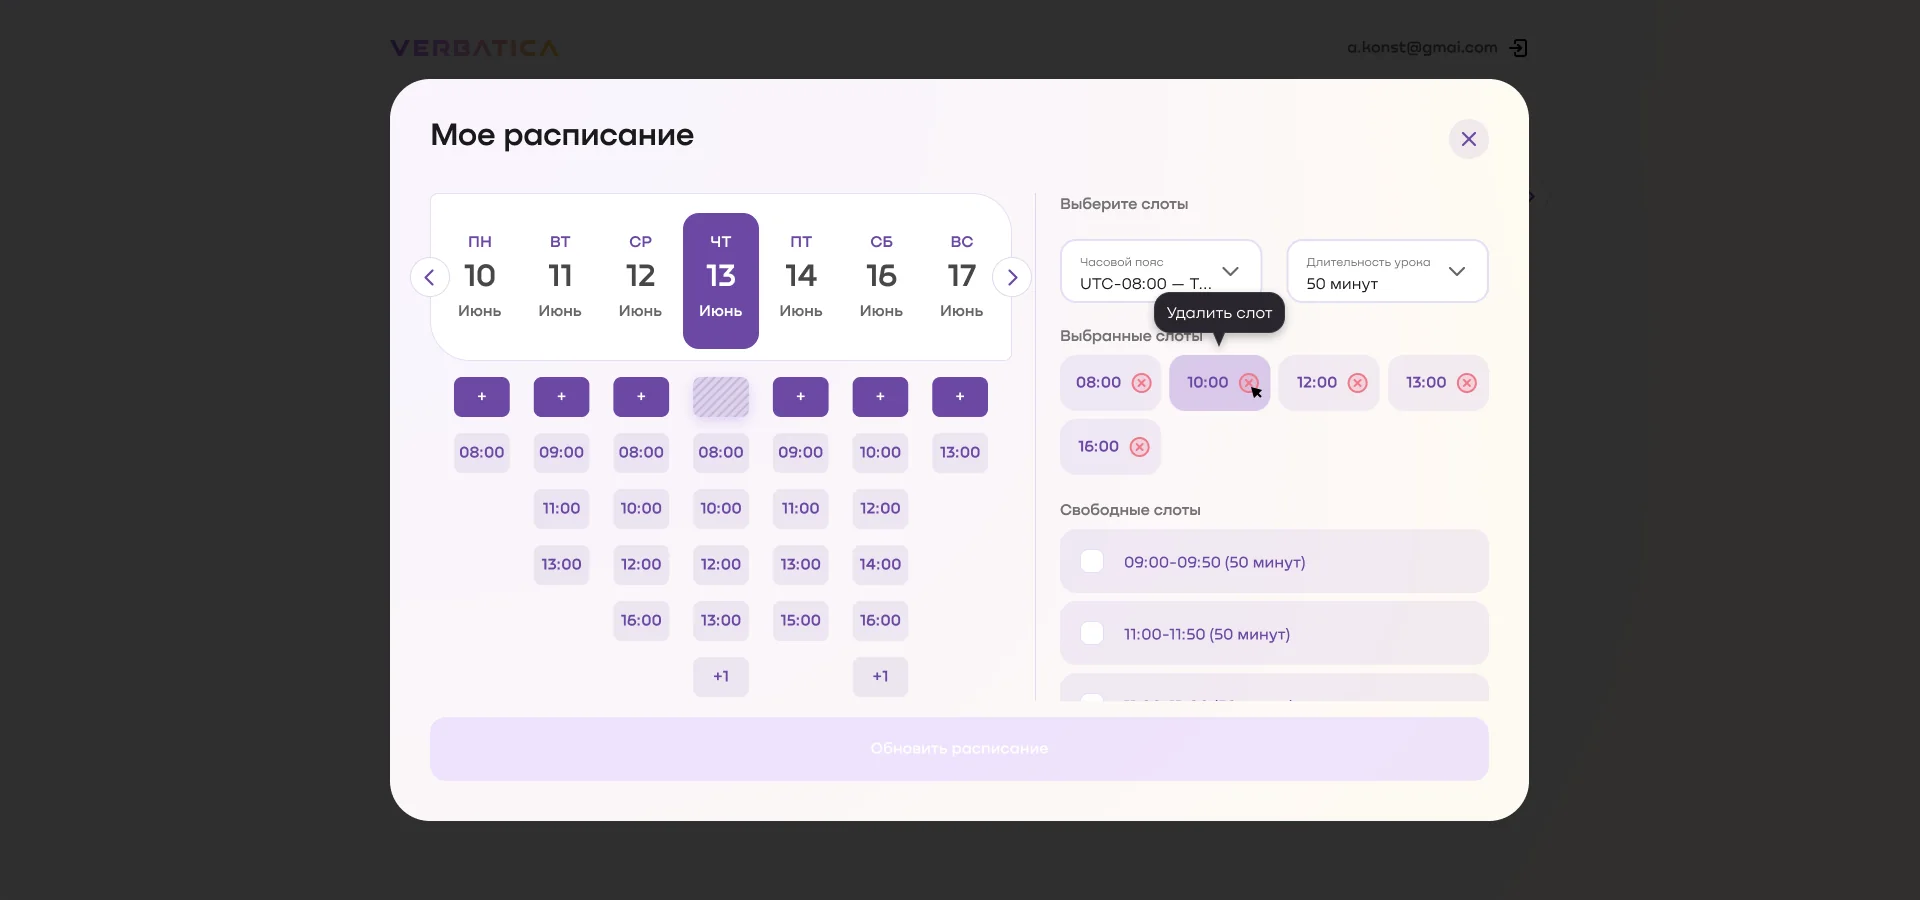Click Wednesday's 08:00 slot

click(x=641, y=453)
